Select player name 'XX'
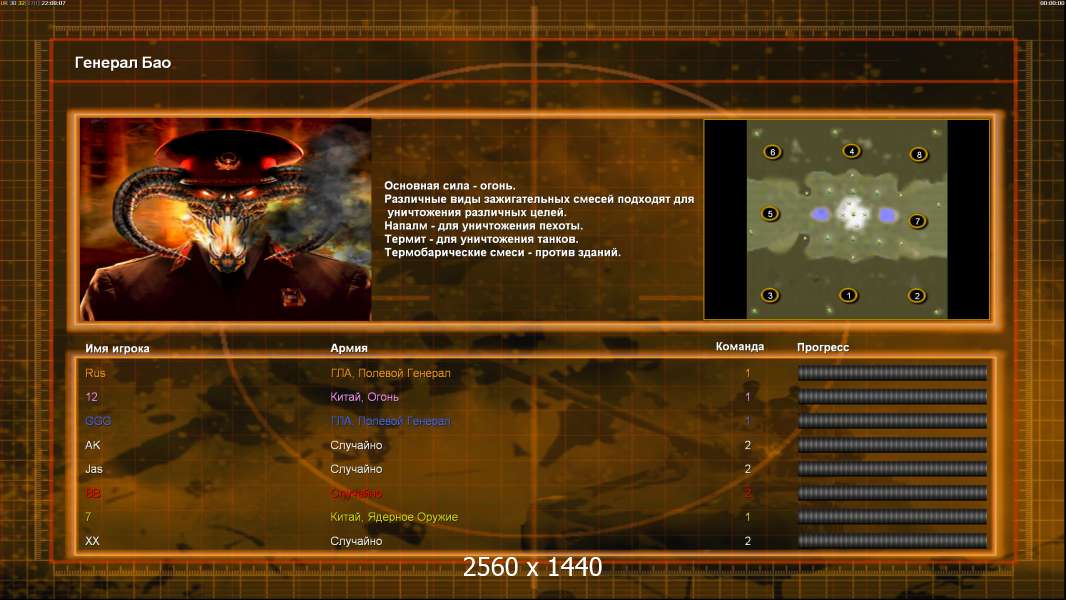The width and height of the screenshot is (1066, 600). [92, 541]
